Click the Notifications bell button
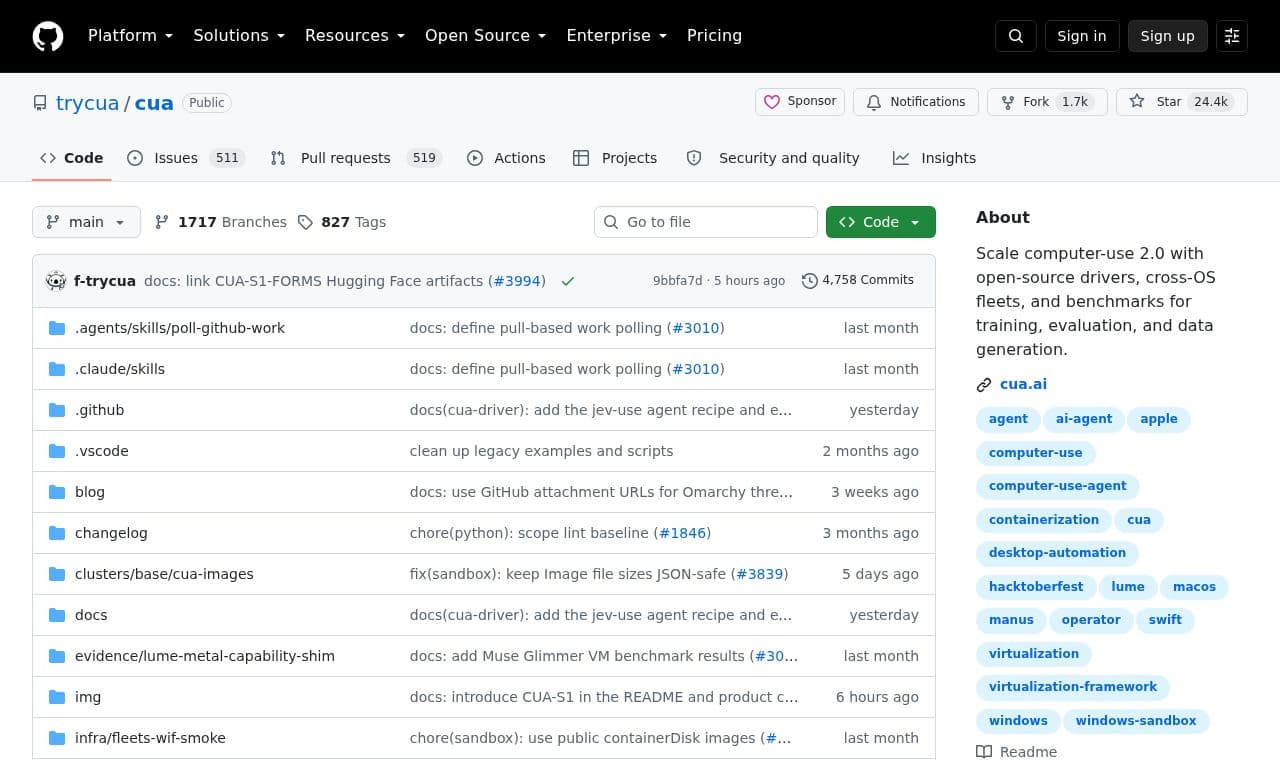1280x760 pixels. tap(916, 102)
